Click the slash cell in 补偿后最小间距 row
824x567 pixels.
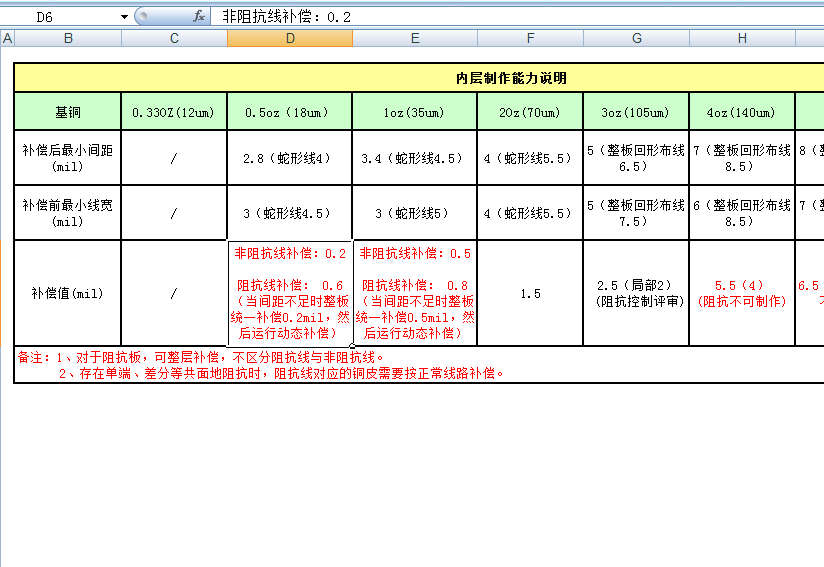coord(174,158)
